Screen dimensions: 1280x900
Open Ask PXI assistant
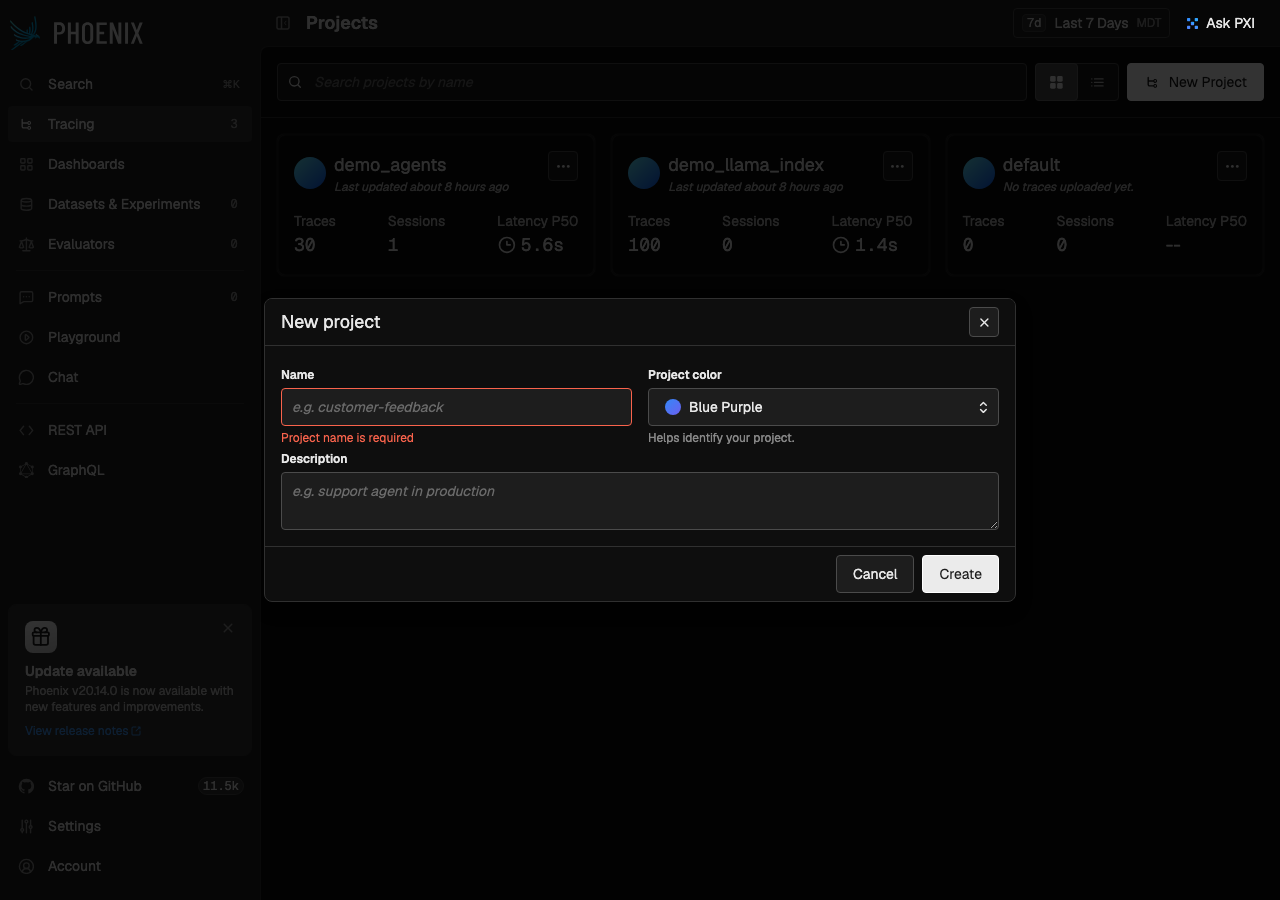tap(1220, 23)
